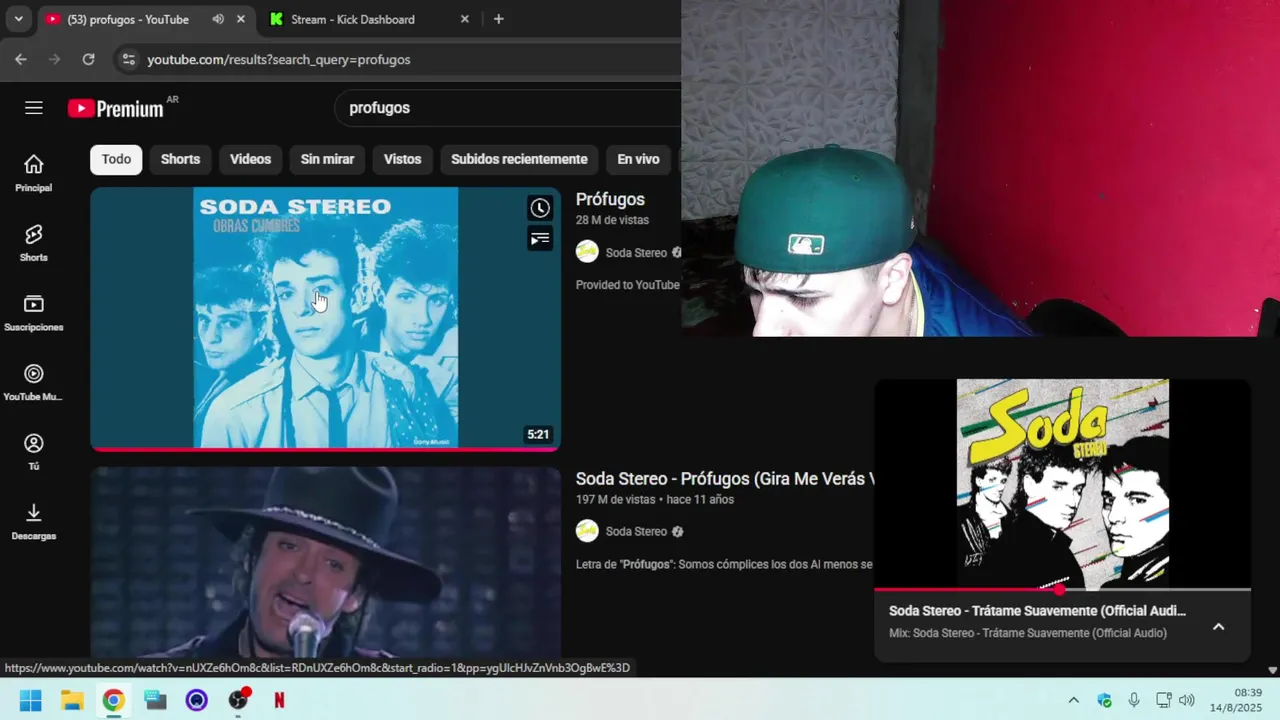Switch to Stream - Kick Dashboard tab
The image size is (1280, 720).
click(x=353, y=19)
